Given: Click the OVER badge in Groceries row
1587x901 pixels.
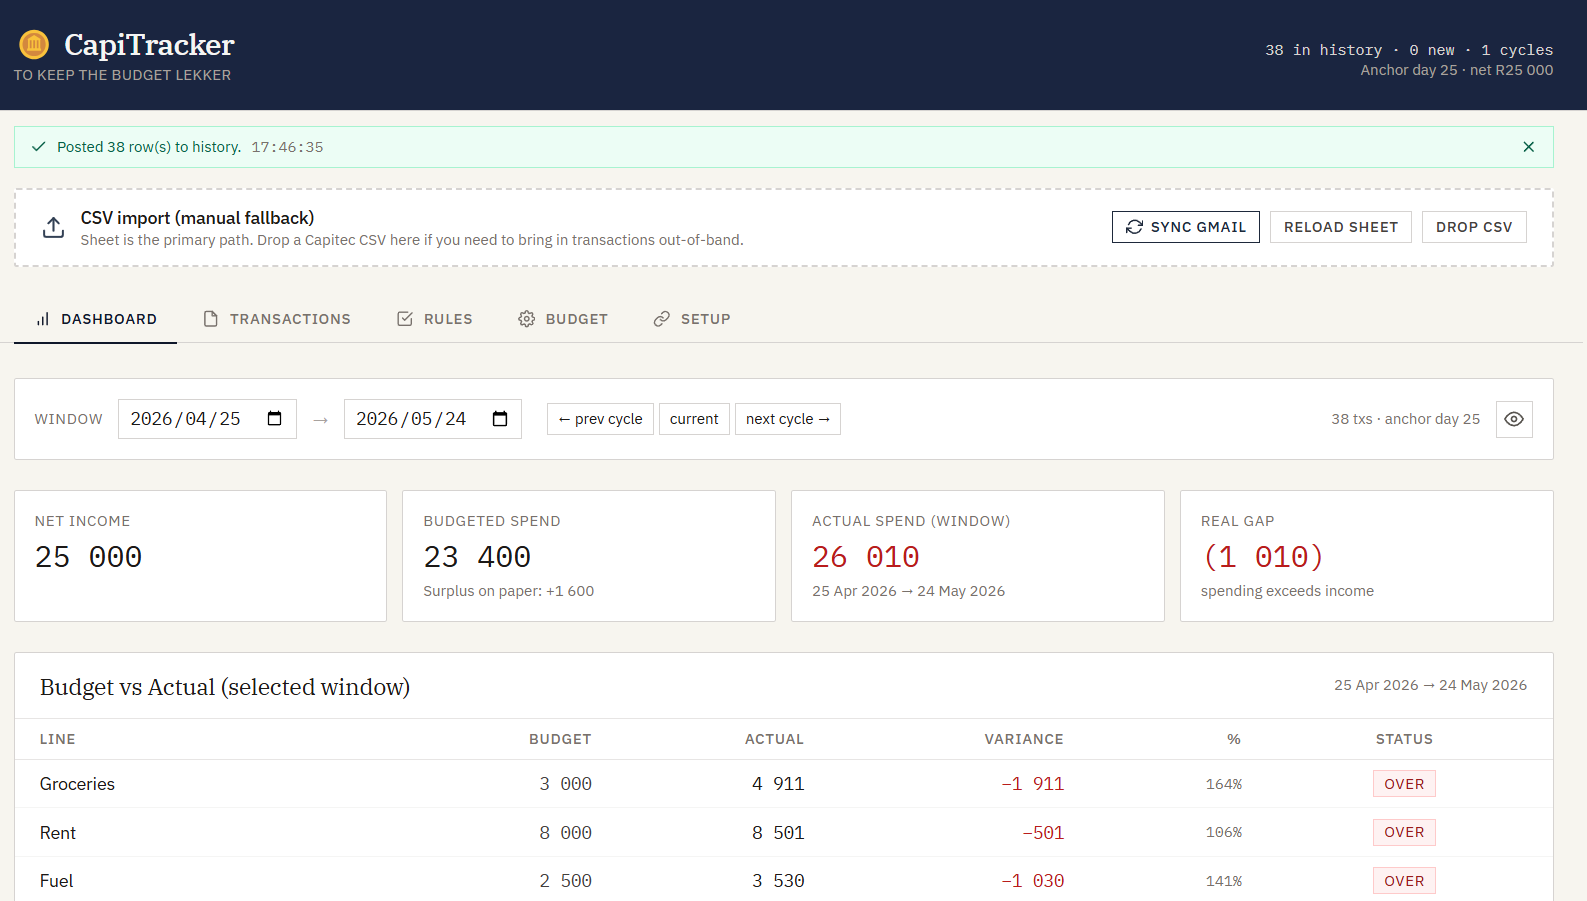Looking at the screenshot, I should 1404,784.
